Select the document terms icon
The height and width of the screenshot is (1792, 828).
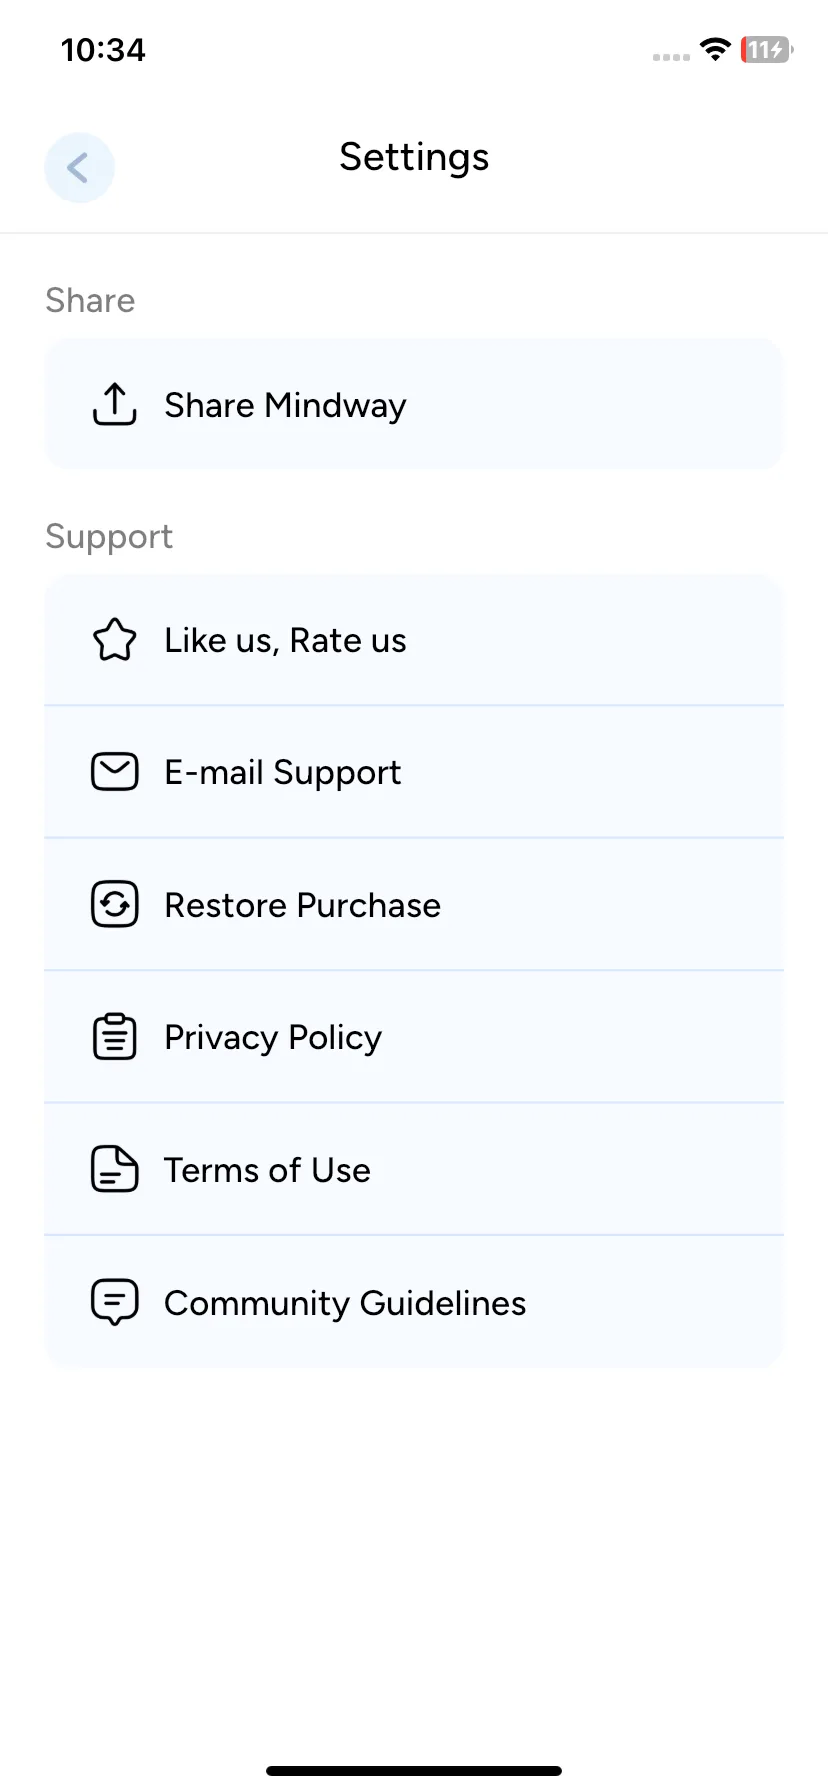pyautogui.click(x=115, y=1169)
